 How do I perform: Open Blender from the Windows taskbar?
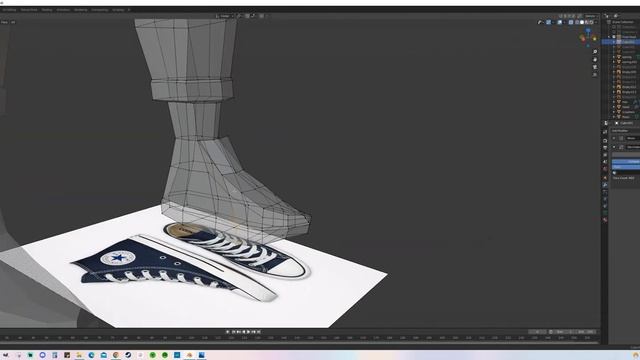(189, 355)
